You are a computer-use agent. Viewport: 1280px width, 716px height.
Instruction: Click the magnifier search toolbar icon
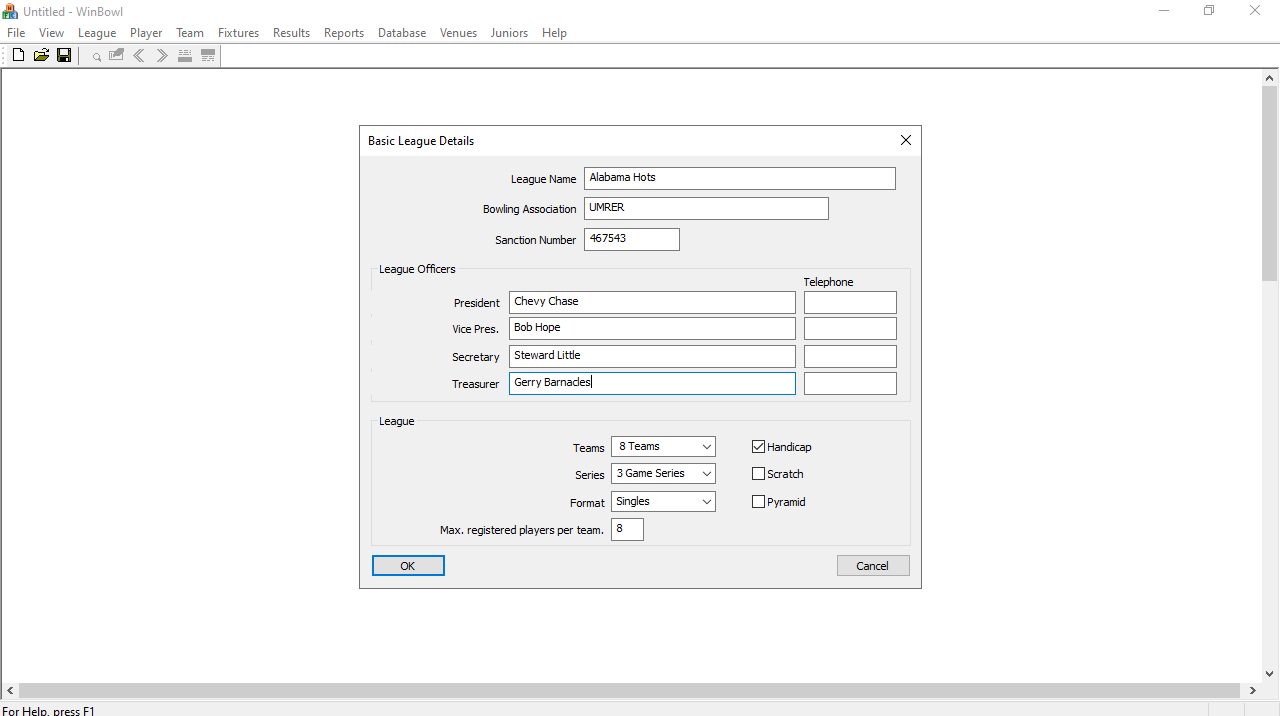coord(97,57)
